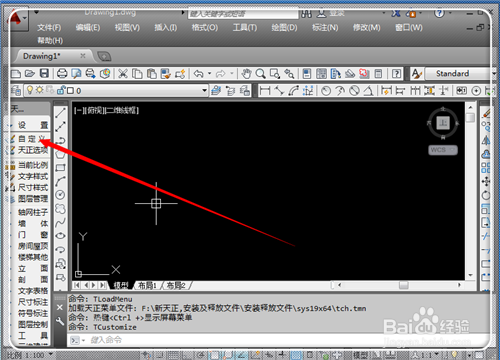
Task: Open the Undo history dropdown arrow
Action: pos(210,73)
